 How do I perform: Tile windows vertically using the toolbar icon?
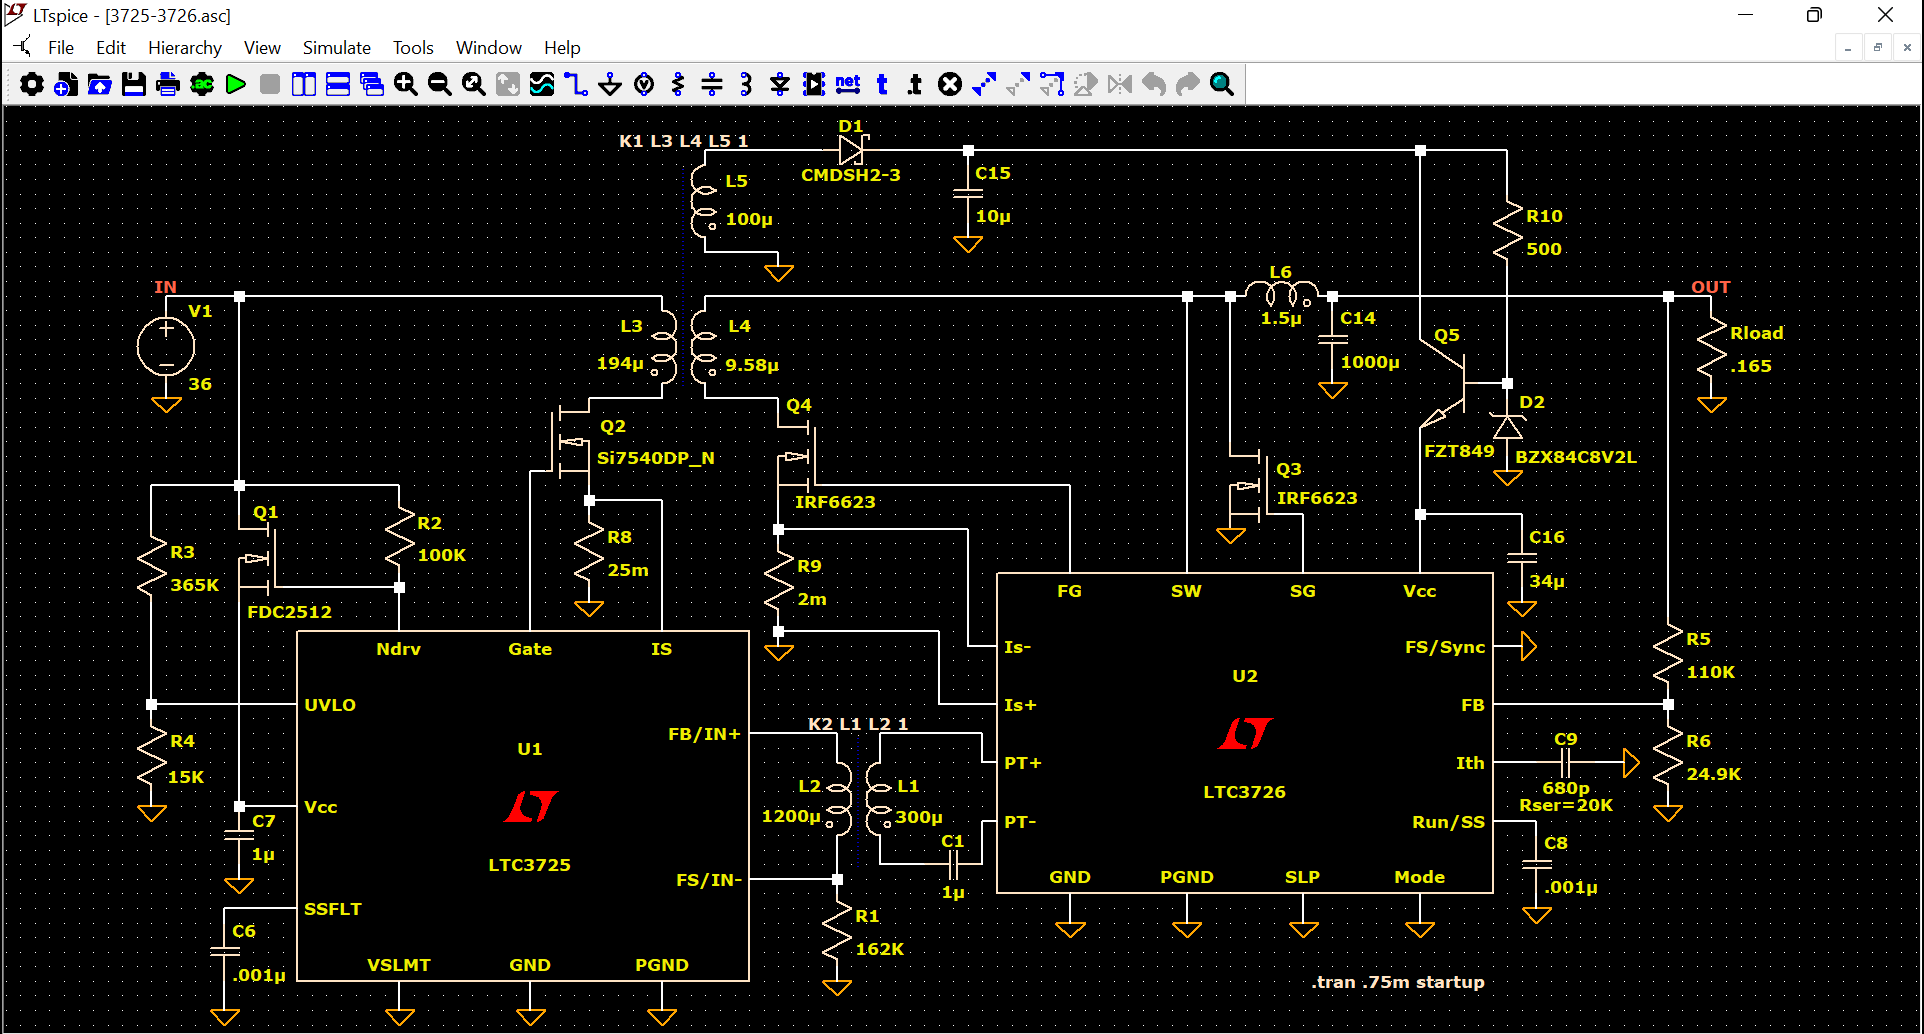coord(304,85)
